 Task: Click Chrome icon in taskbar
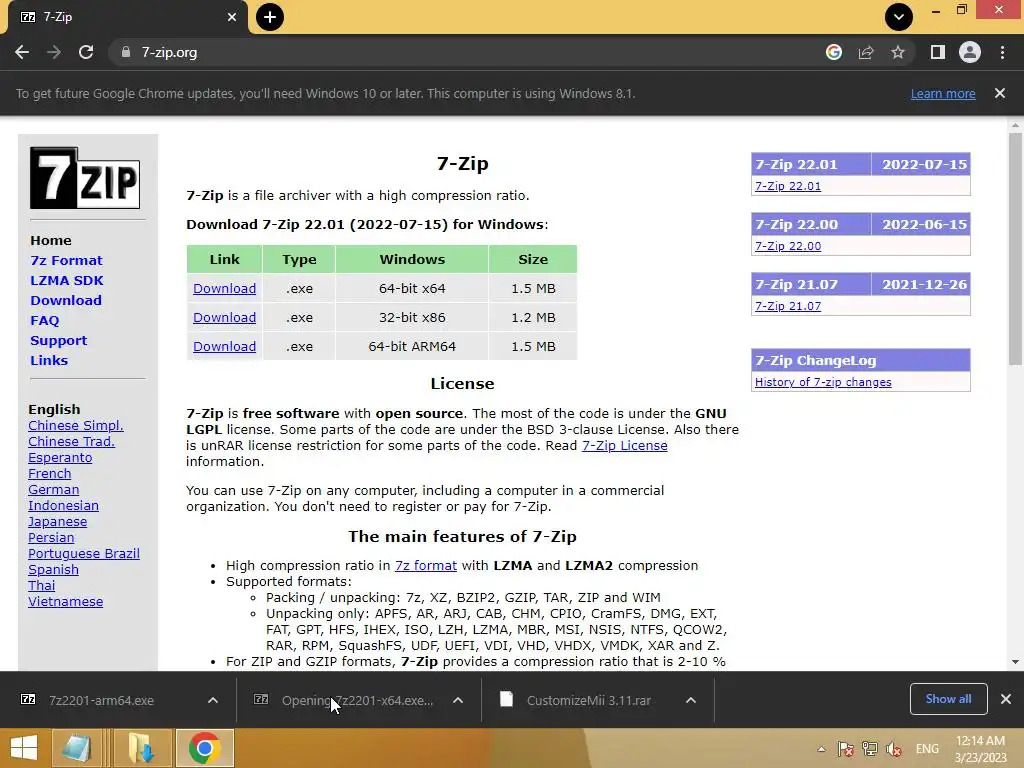pyautogui.click(x=204, y=748)
